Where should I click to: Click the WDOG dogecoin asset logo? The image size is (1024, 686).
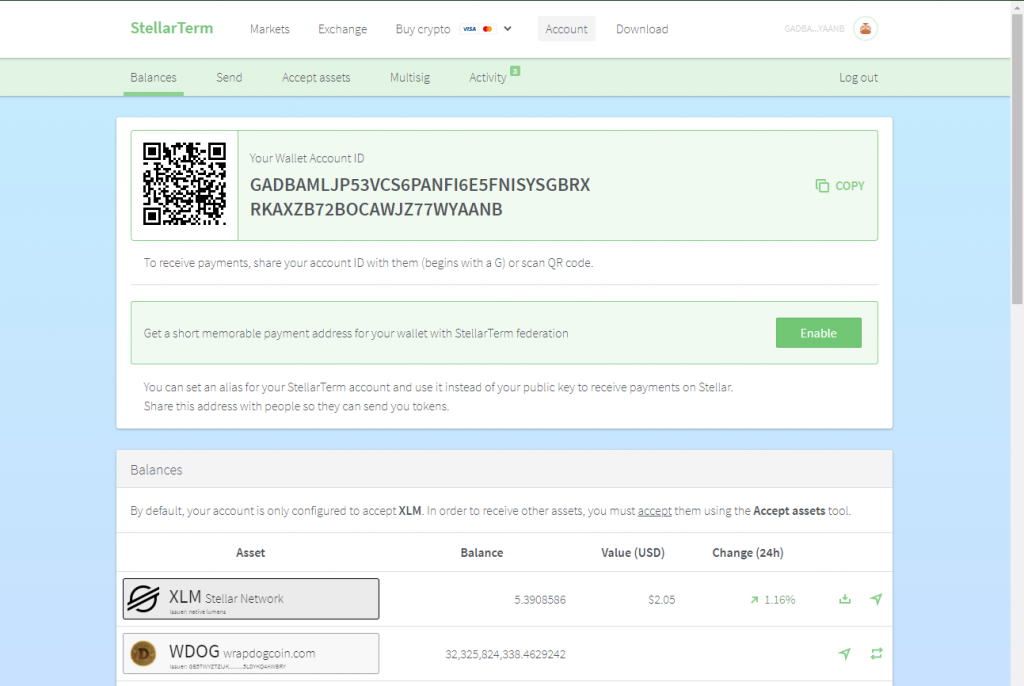[143, 653]
